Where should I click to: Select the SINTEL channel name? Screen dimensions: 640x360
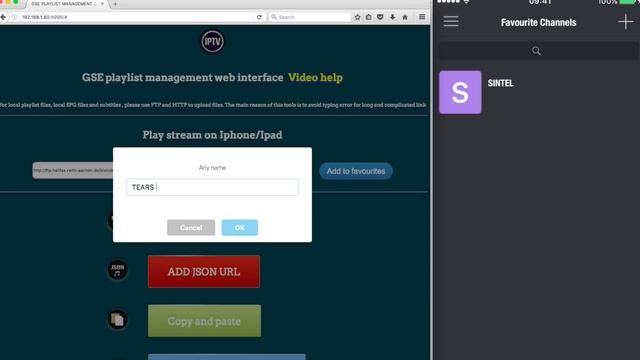pos(500,83)
